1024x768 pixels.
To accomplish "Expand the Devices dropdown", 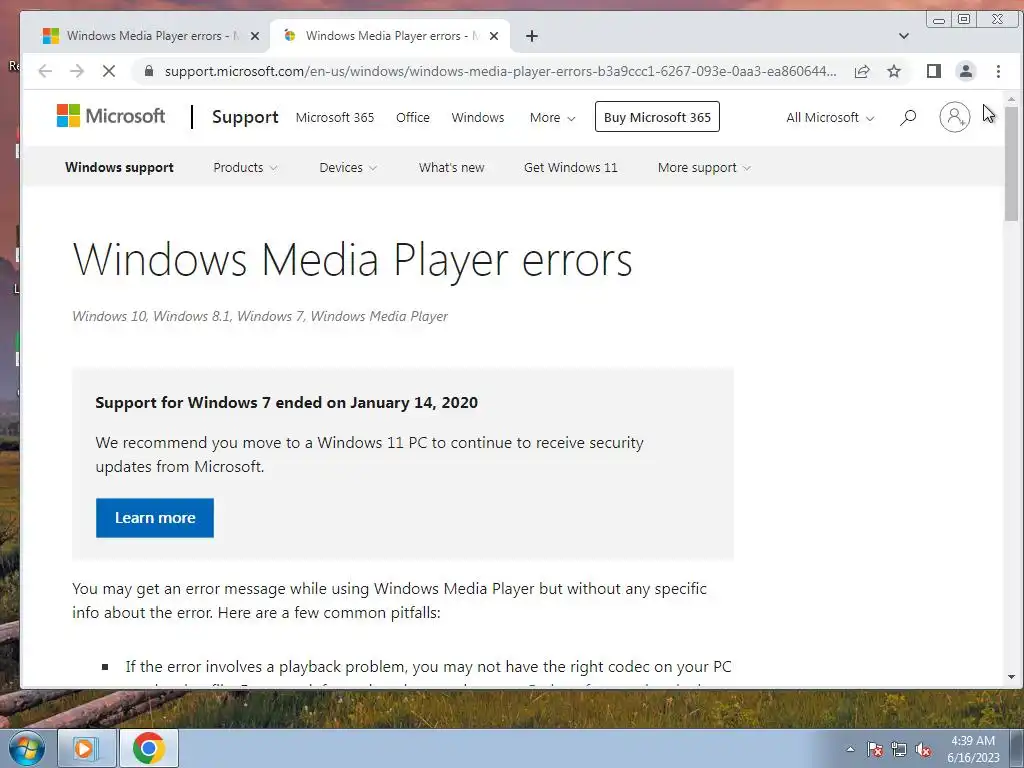I will click(347, 167).
